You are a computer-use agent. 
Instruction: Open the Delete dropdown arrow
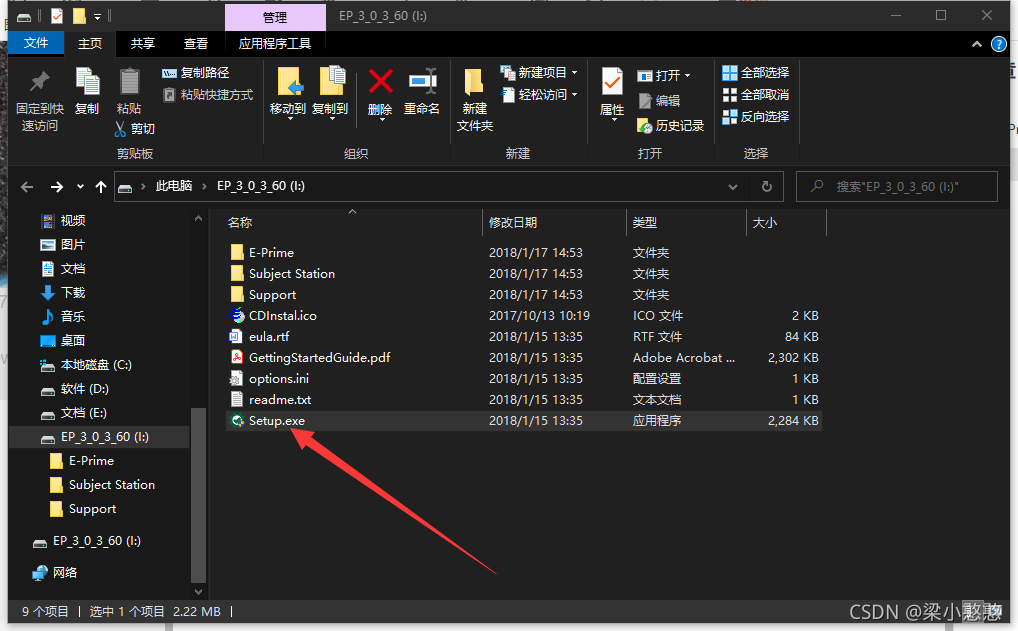point(382,119)
